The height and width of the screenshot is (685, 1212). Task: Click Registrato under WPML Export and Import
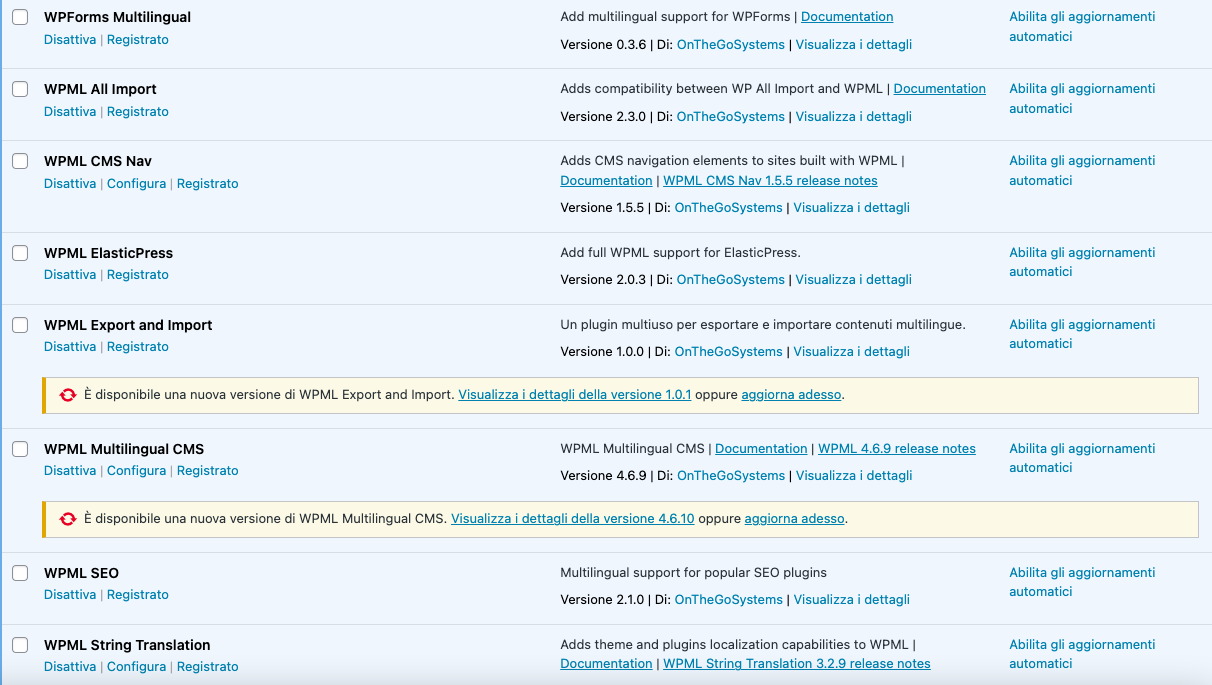(x=138, y=346)
